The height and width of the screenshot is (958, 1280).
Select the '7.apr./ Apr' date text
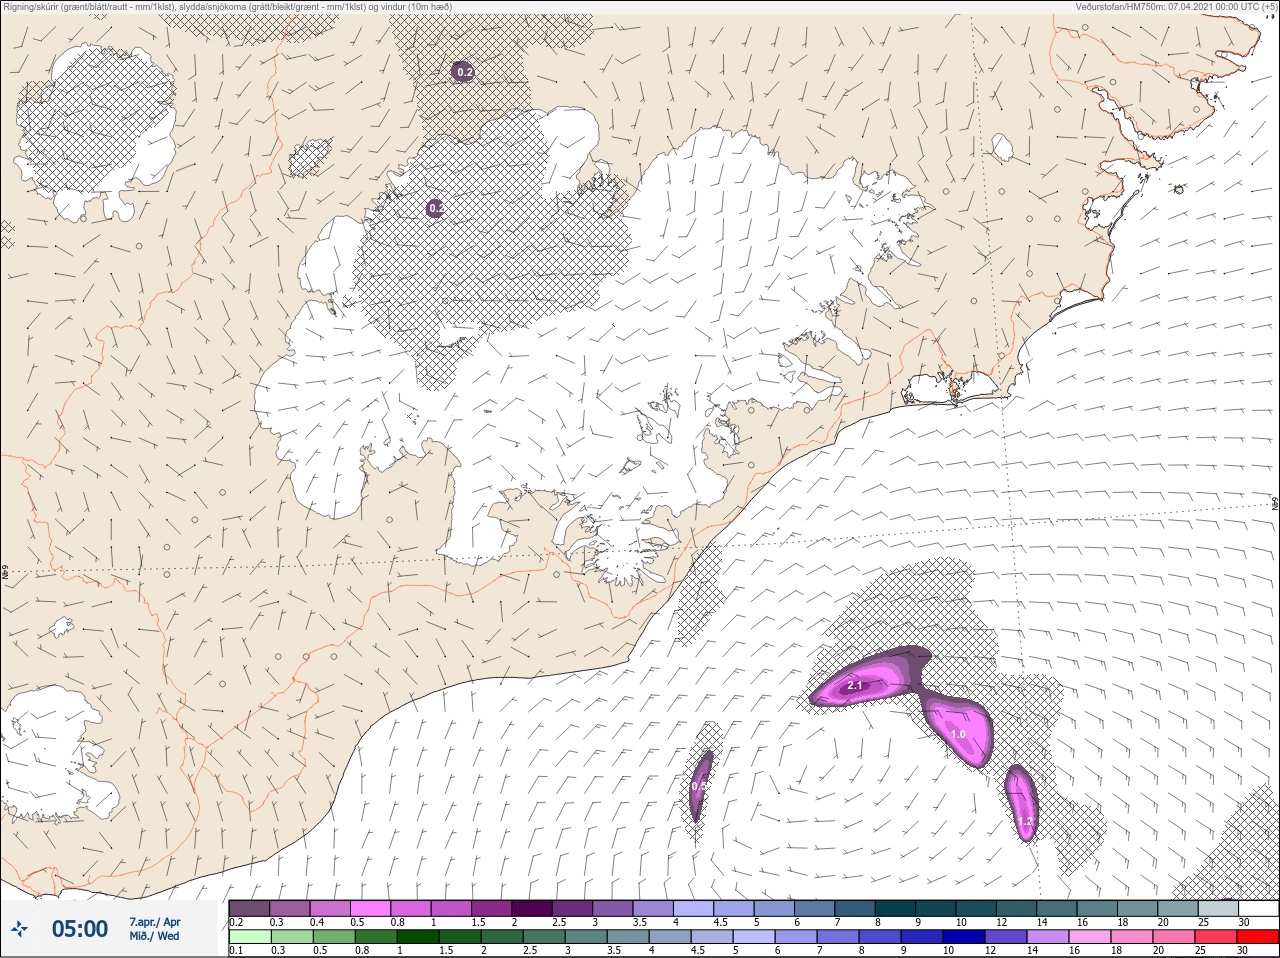[155, 922]
